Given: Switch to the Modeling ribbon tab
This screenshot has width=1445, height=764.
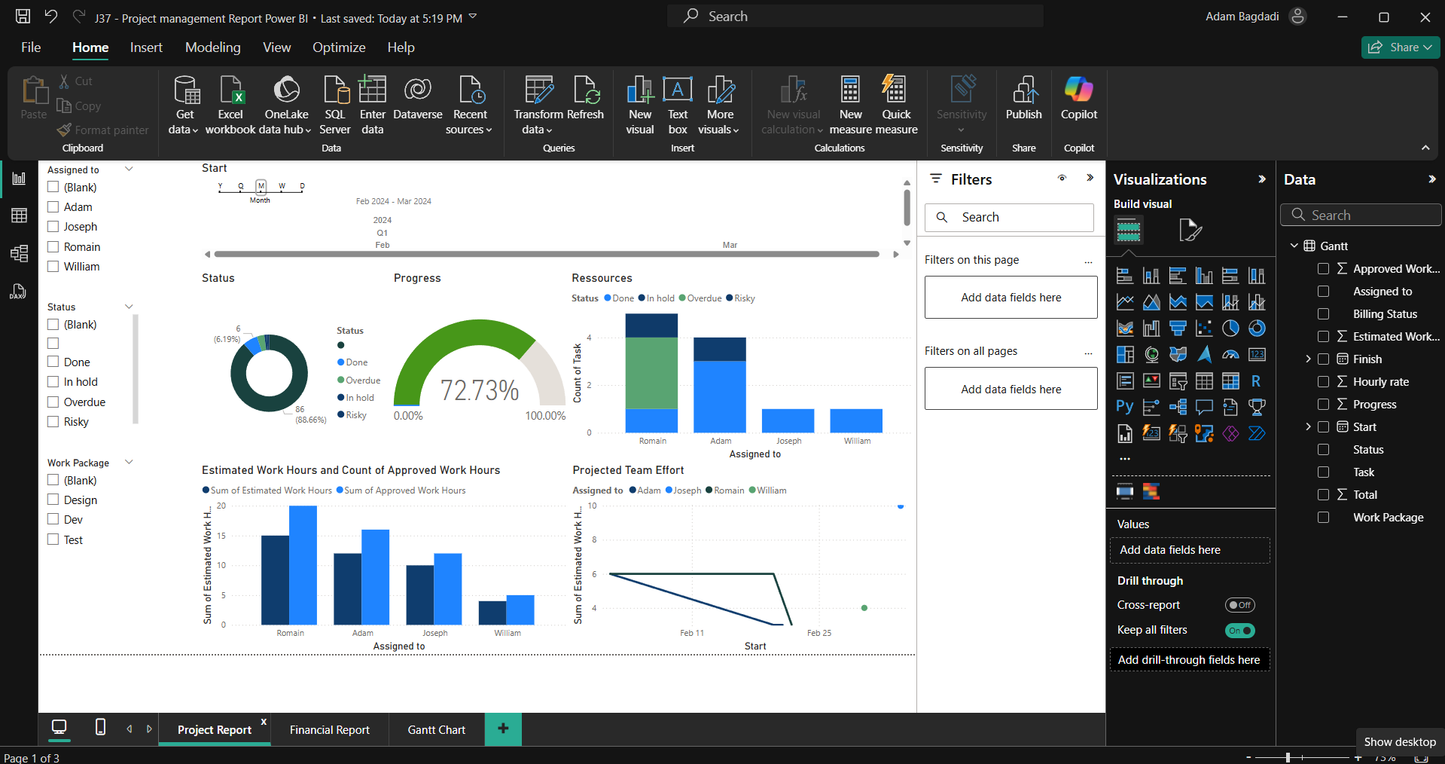Looking at the screenshot, I should coord(213,47).
